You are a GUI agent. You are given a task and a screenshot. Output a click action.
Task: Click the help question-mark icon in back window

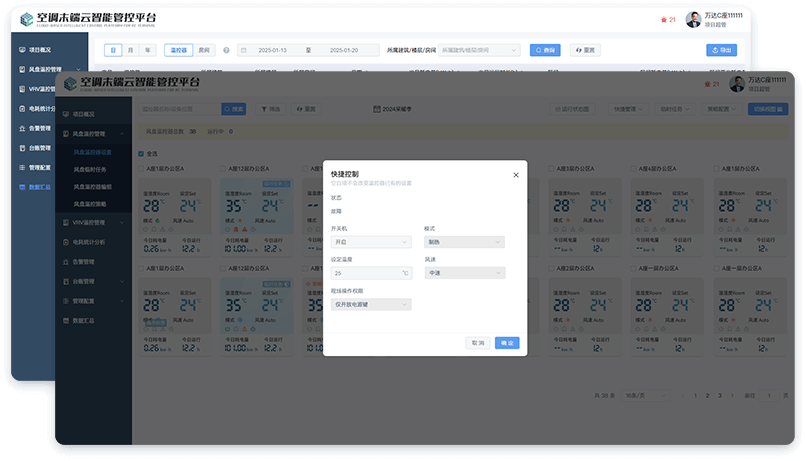point(226,50)
